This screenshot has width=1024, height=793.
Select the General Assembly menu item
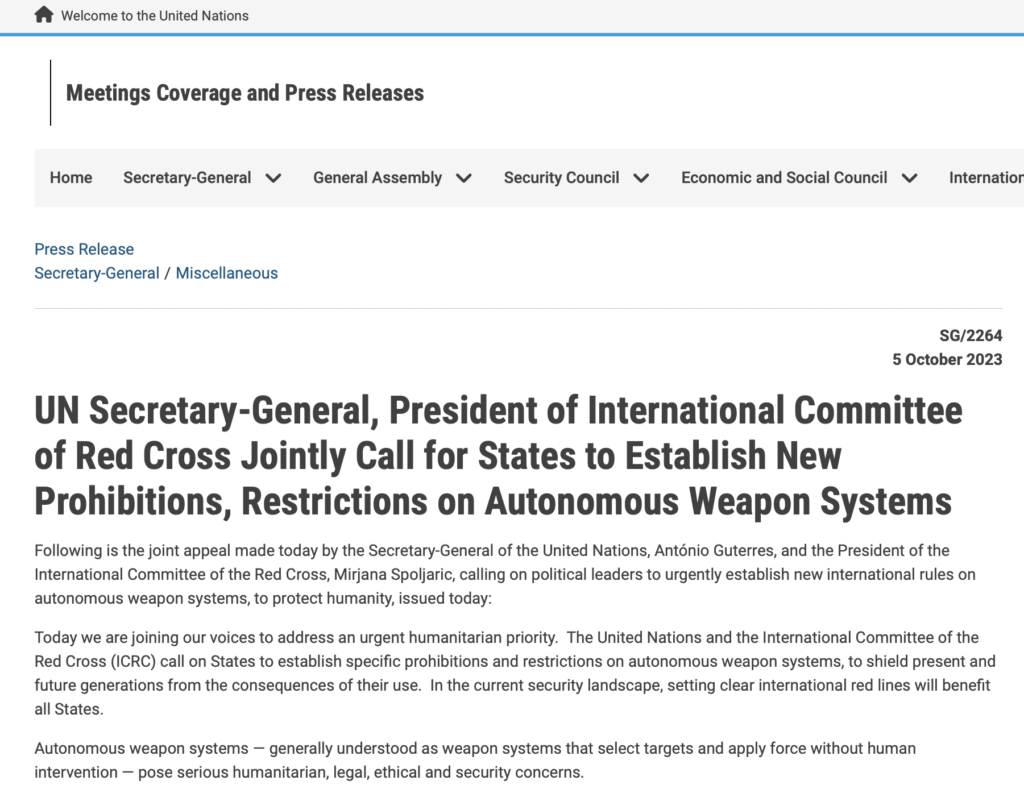pos(377,178)
